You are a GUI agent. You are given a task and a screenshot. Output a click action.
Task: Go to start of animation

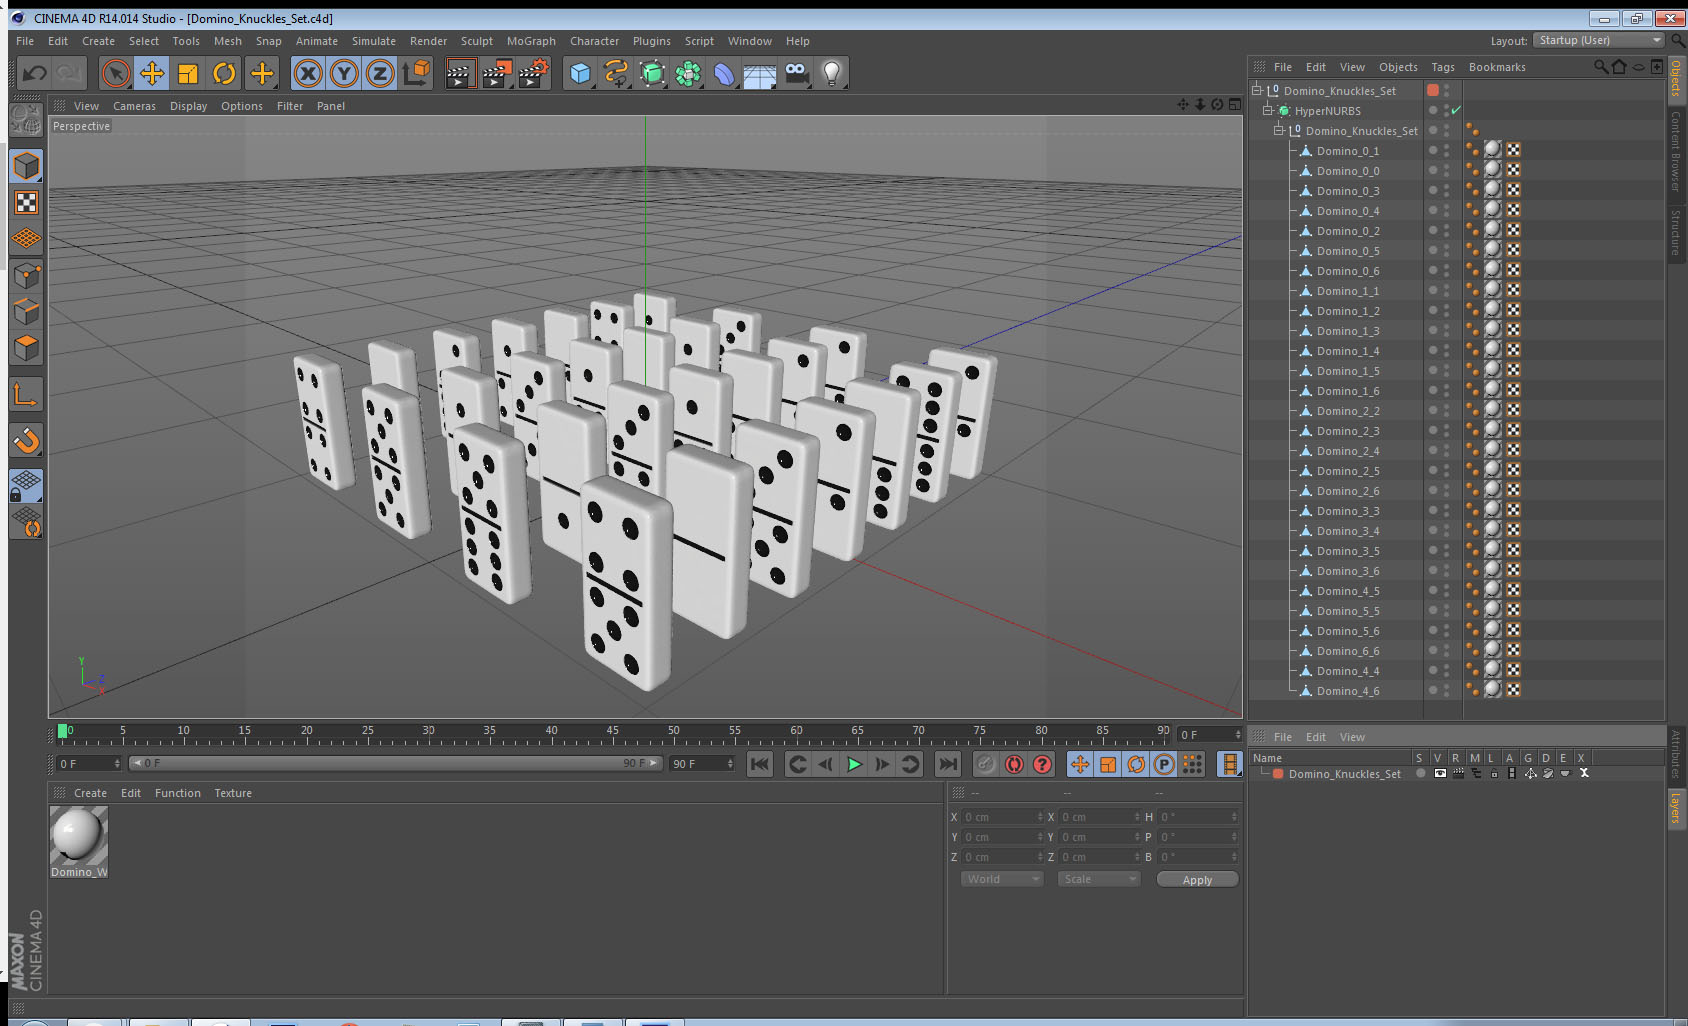(x=760, y=764)
